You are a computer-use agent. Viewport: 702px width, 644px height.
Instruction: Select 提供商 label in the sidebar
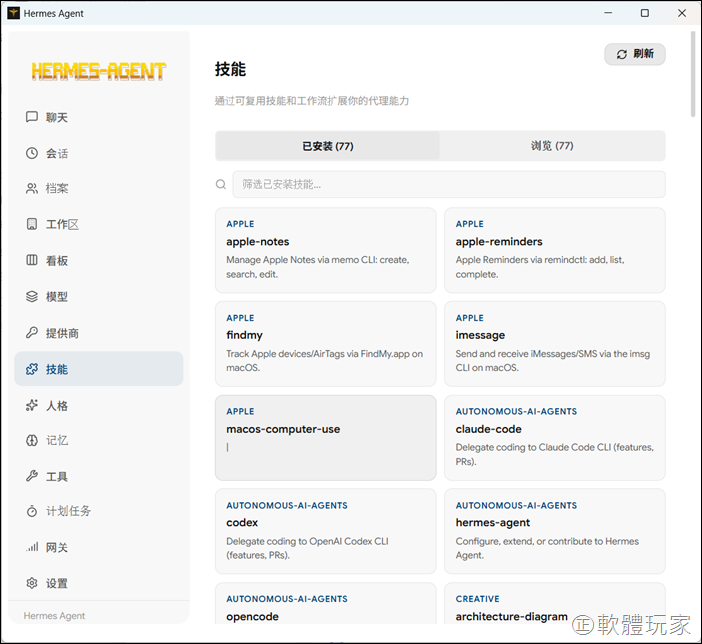[62, 333]
